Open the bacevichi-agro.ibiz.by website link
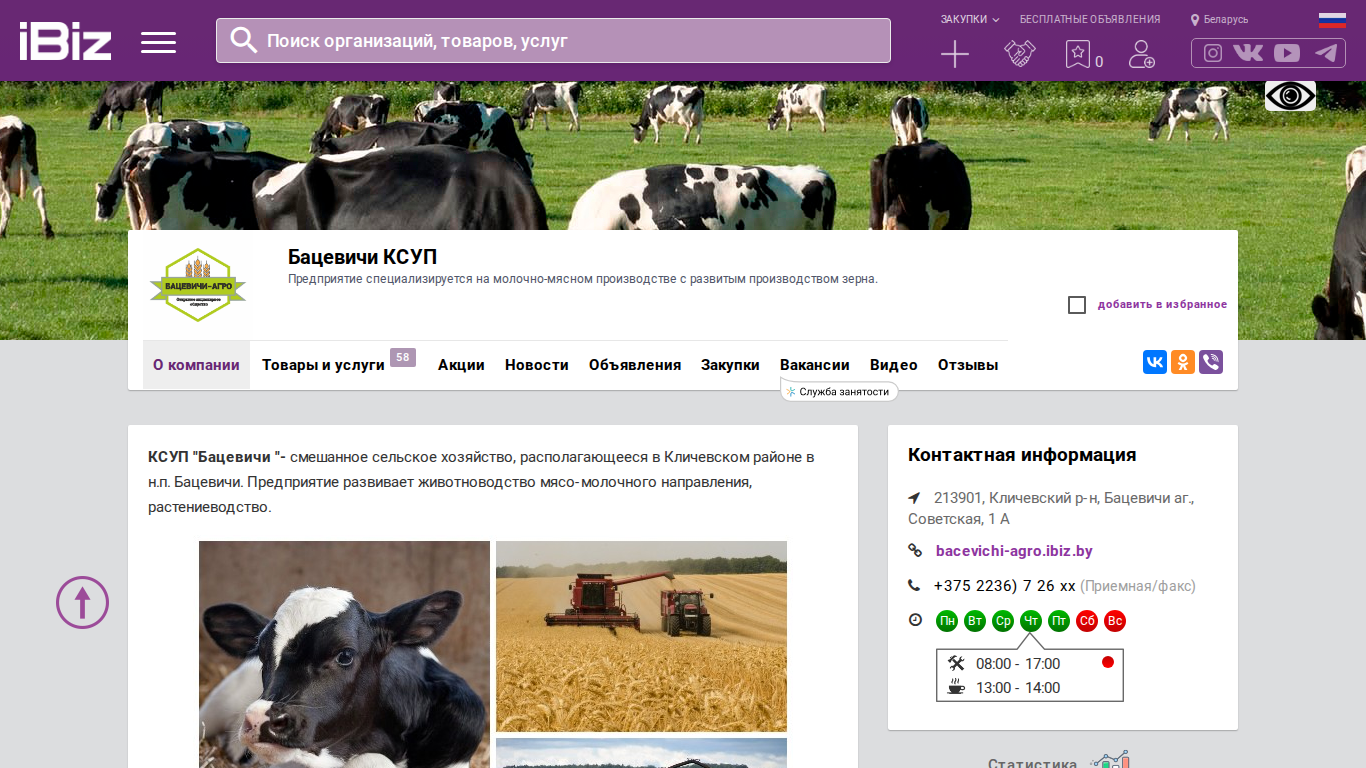The height and width of the screenshot is (768, 1366). 1014,551
